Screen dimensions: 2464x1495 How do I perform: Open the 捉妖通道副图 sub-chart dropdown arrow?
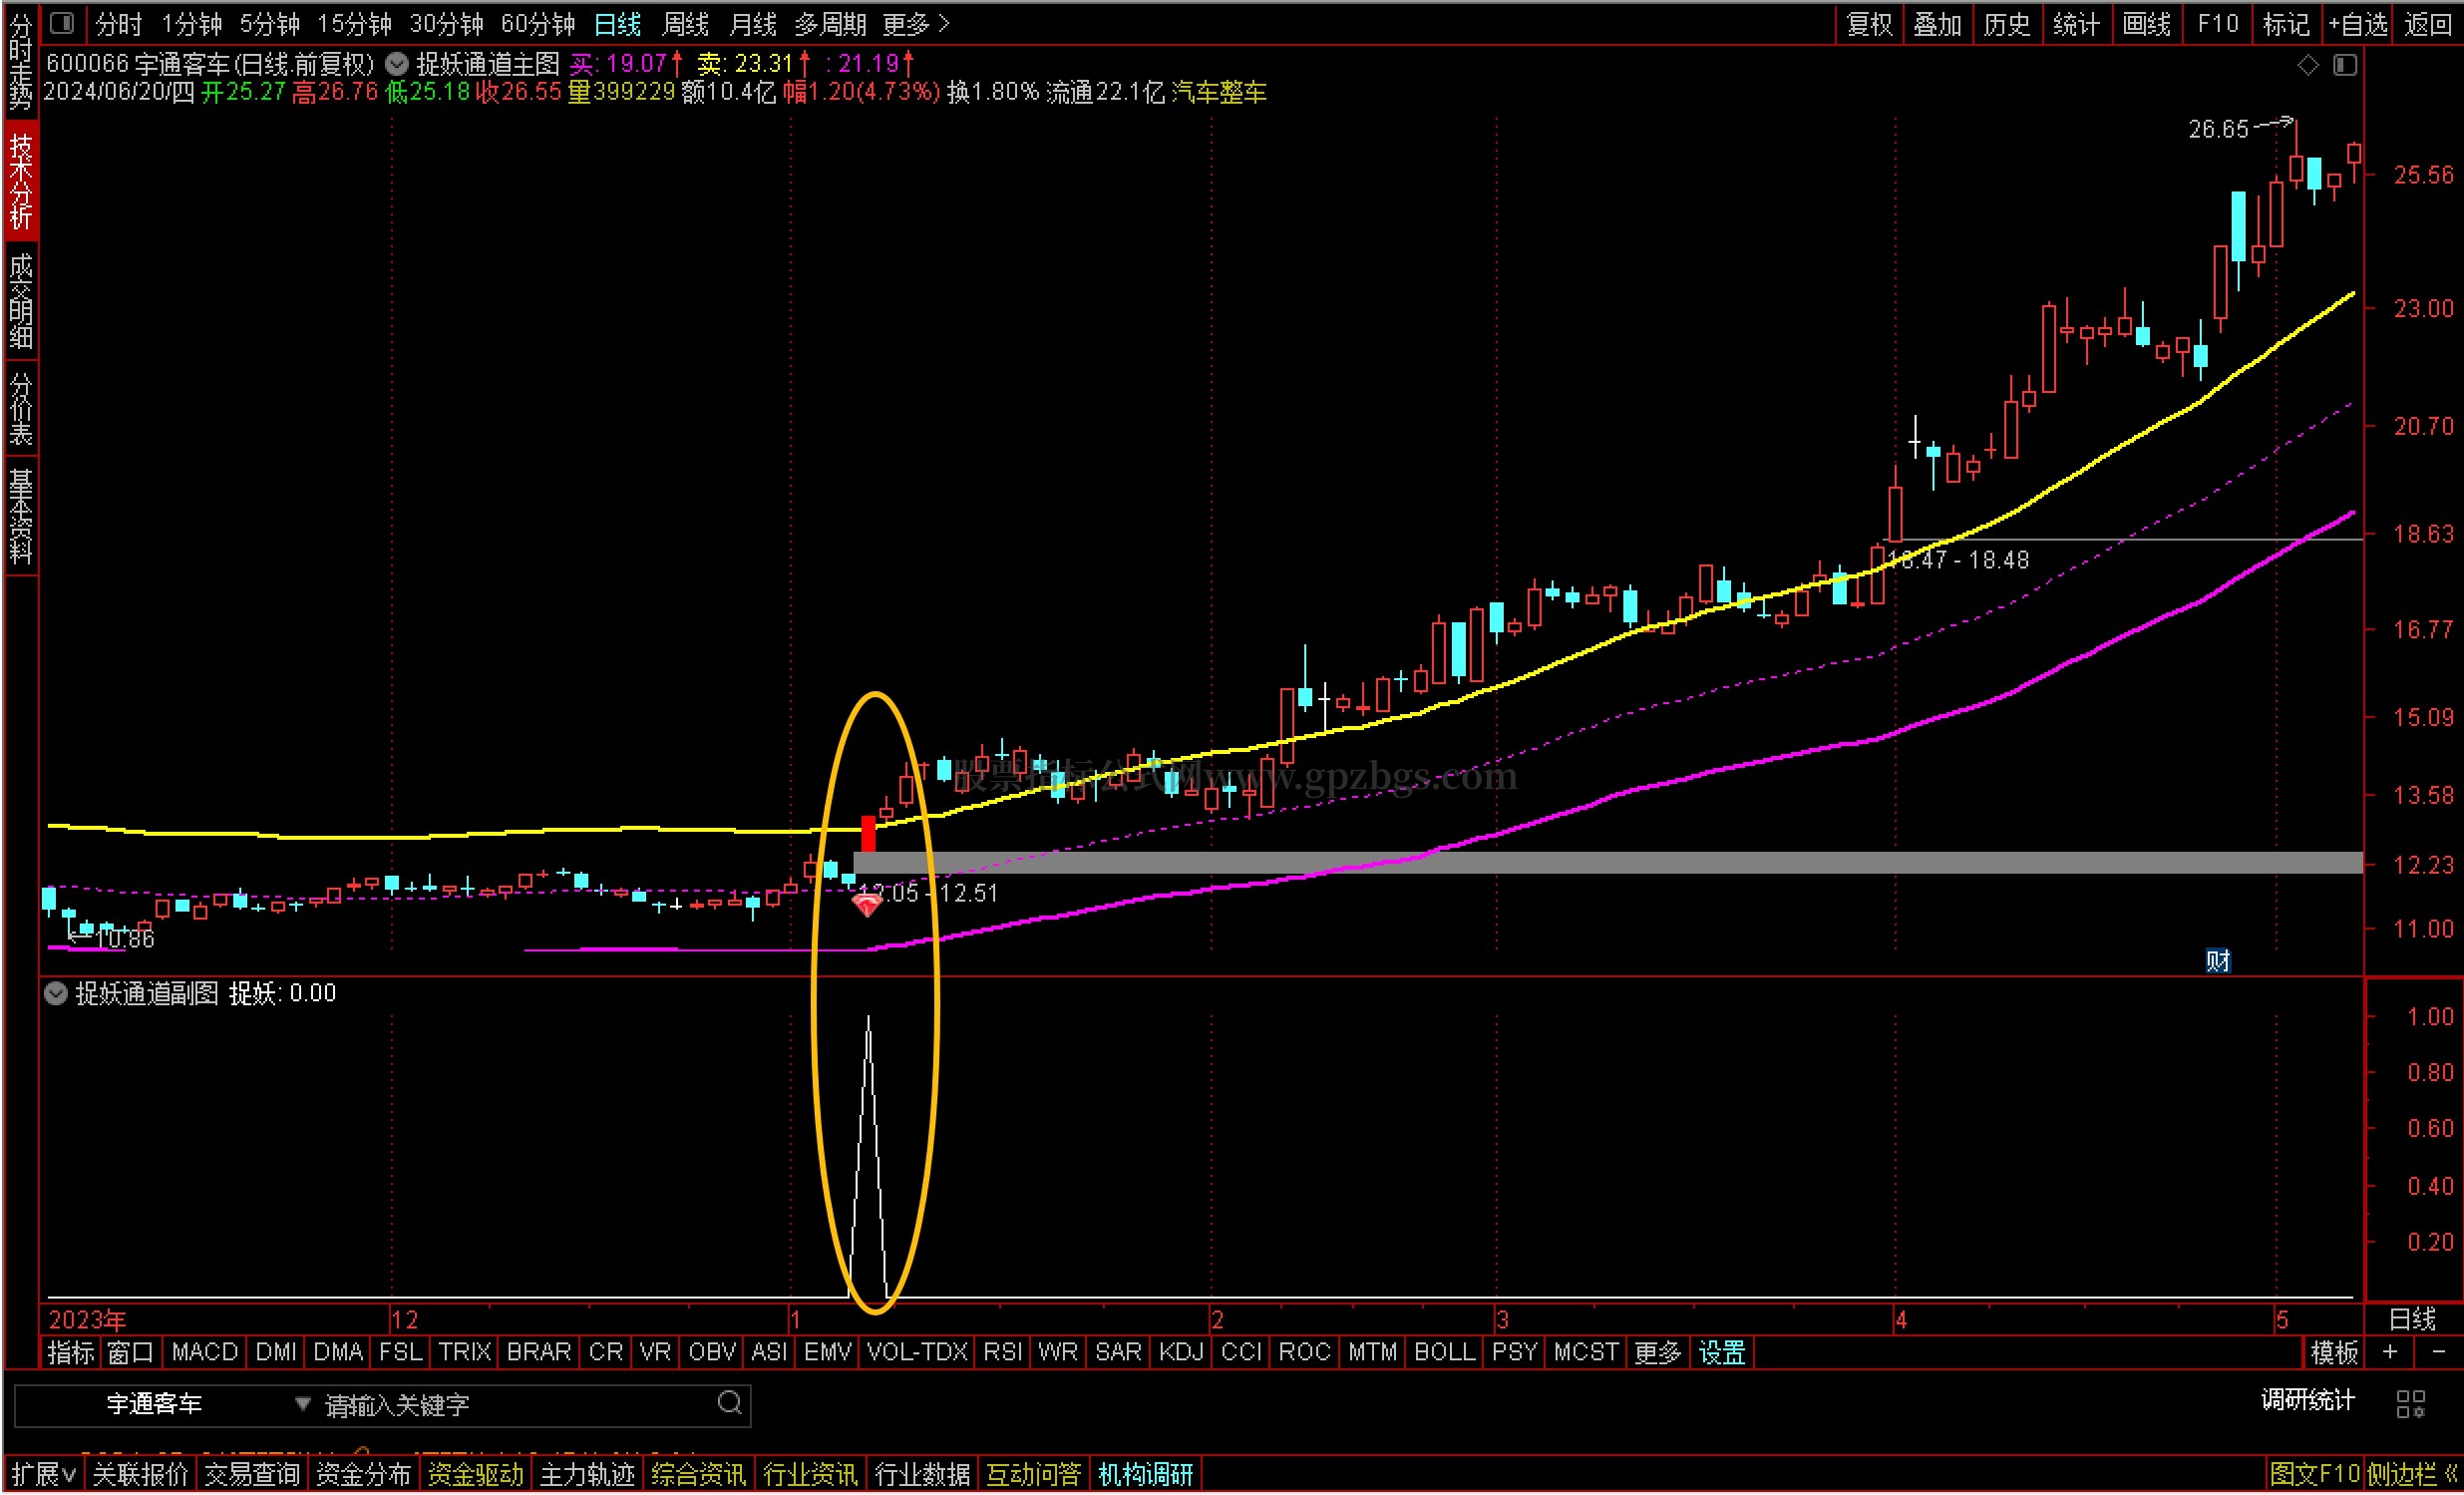click(56, 993)
